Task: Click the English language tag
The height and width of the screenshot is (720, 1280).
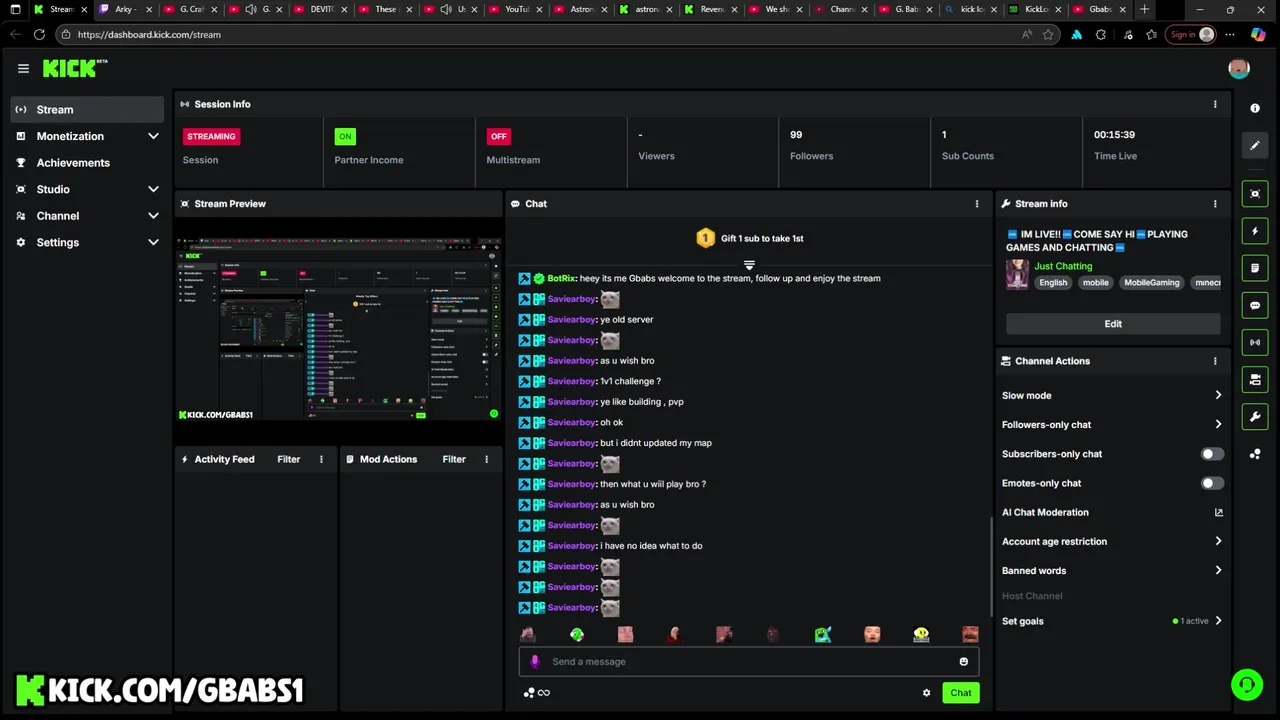Action: [1053, 282]
